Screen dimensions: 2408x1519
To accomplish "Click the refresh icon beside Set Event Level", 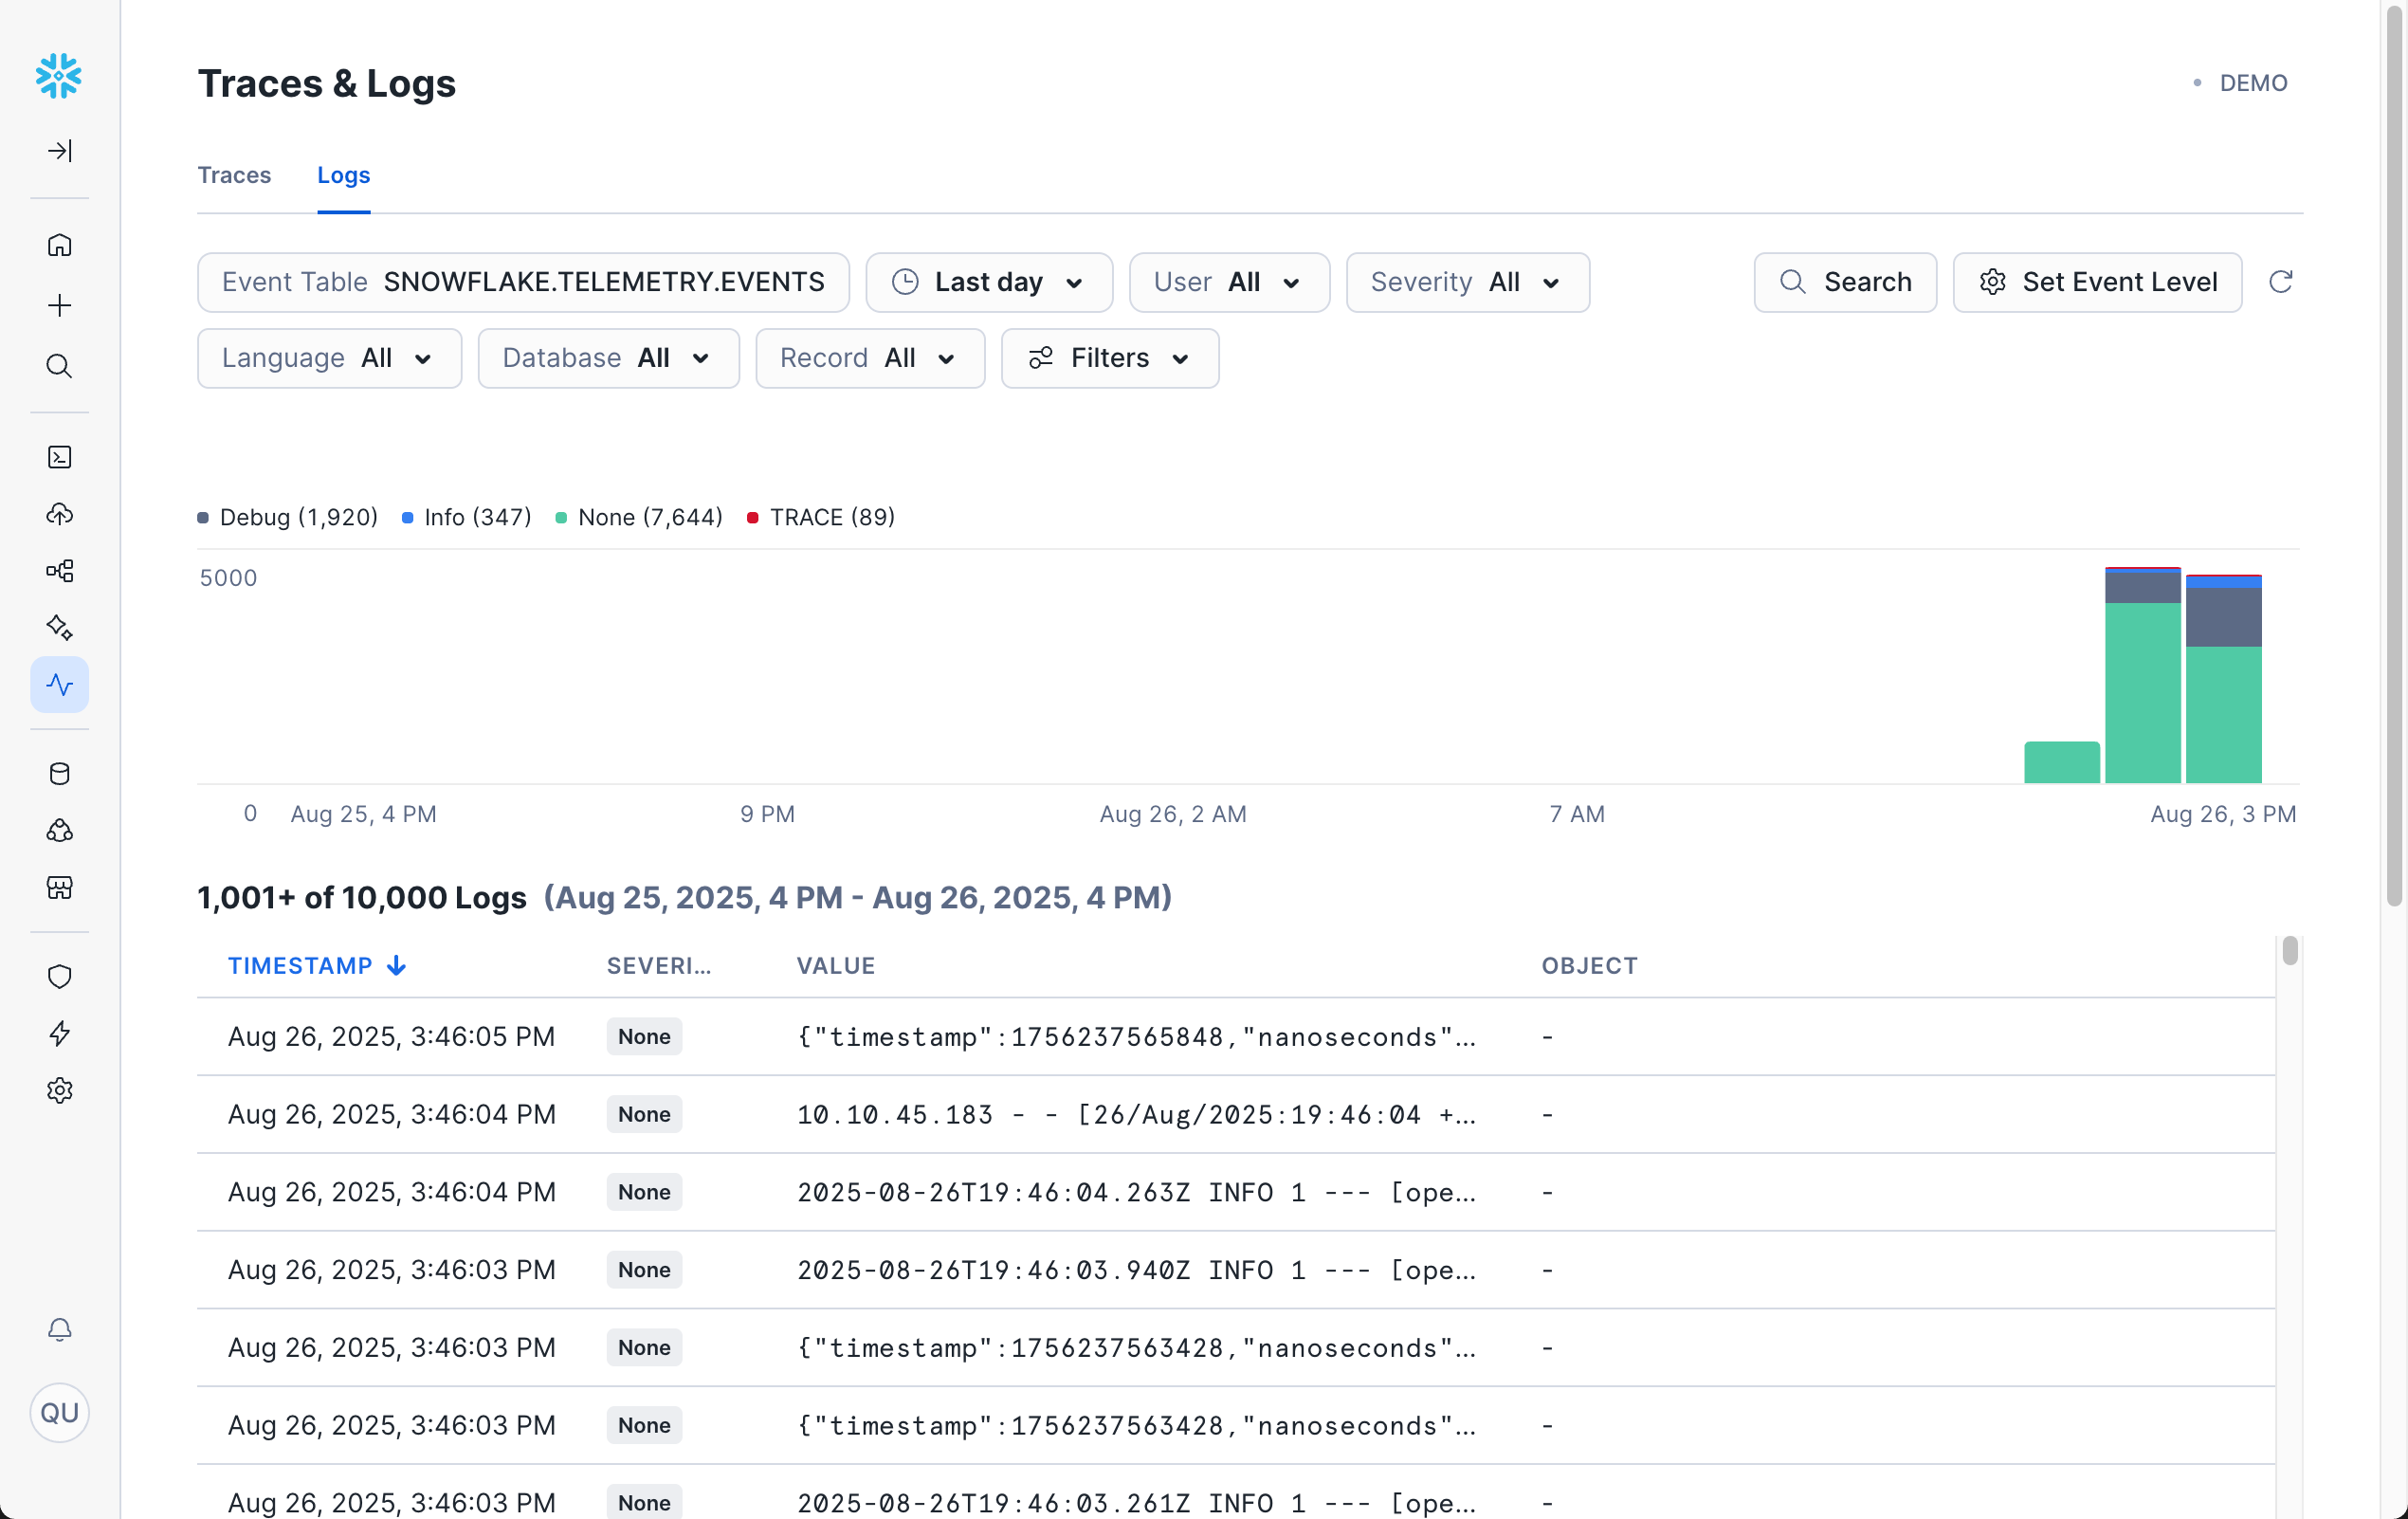I will point(2283,282).
